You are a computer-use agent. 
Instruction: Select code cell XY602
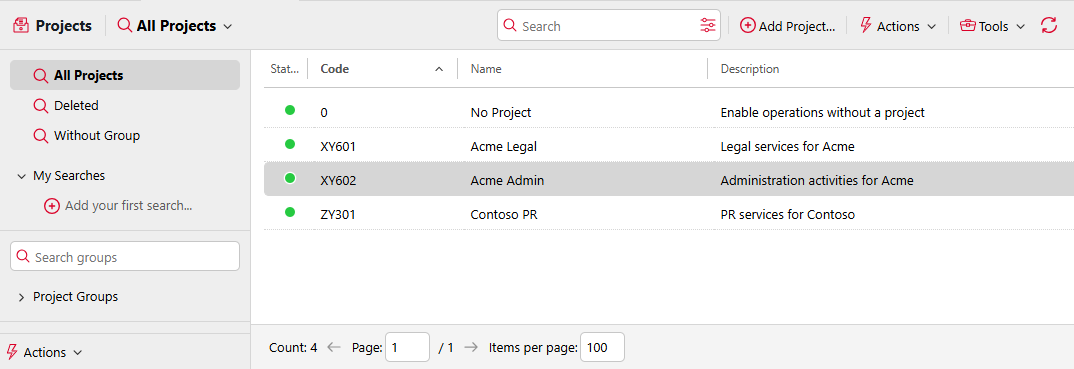pyautogui.click(x=338, y=181)
